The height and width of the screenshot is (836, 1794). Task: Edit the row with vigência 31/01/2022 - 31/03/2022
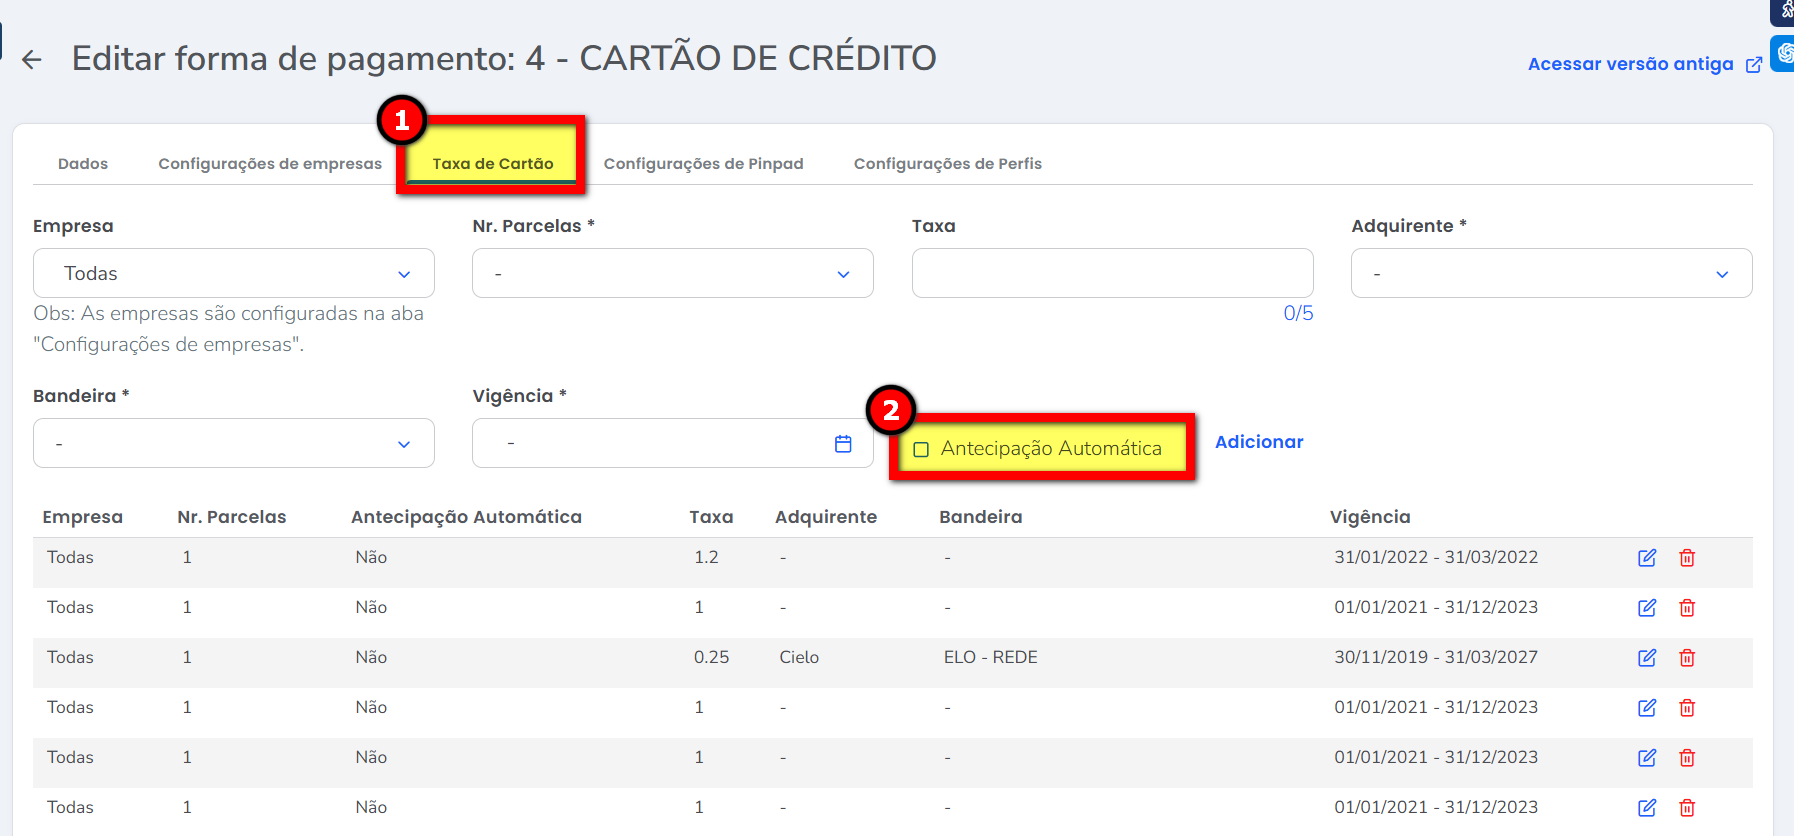coord(1647,558)
